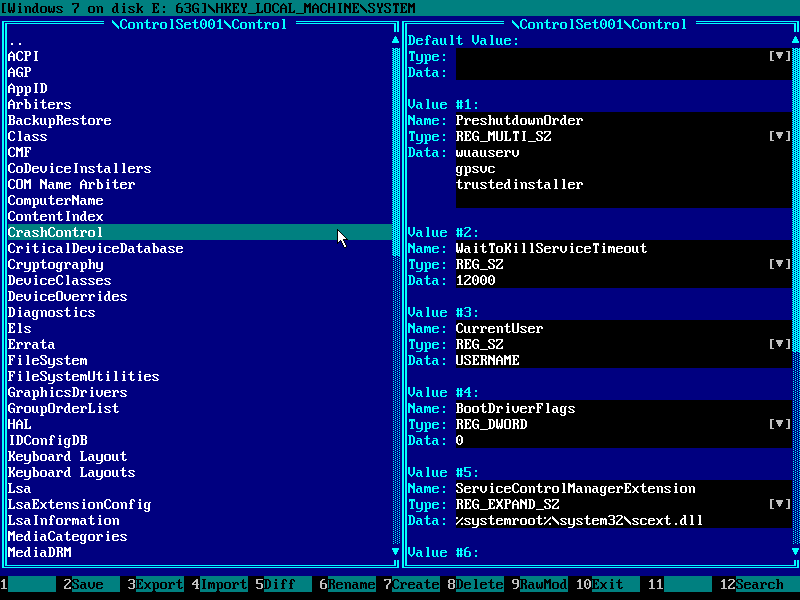
Task: Select the Keyboard Layout key
Action: [x=199, y=457]
